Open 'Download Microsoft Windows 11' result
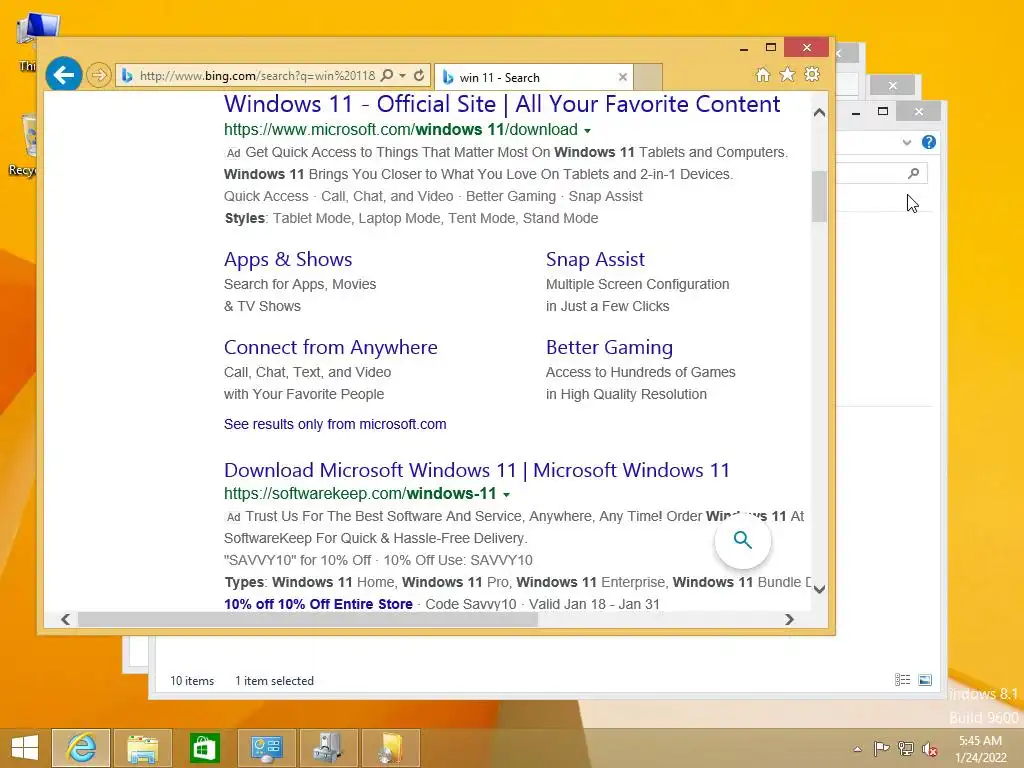1024x768 pixels. point(477,470)
